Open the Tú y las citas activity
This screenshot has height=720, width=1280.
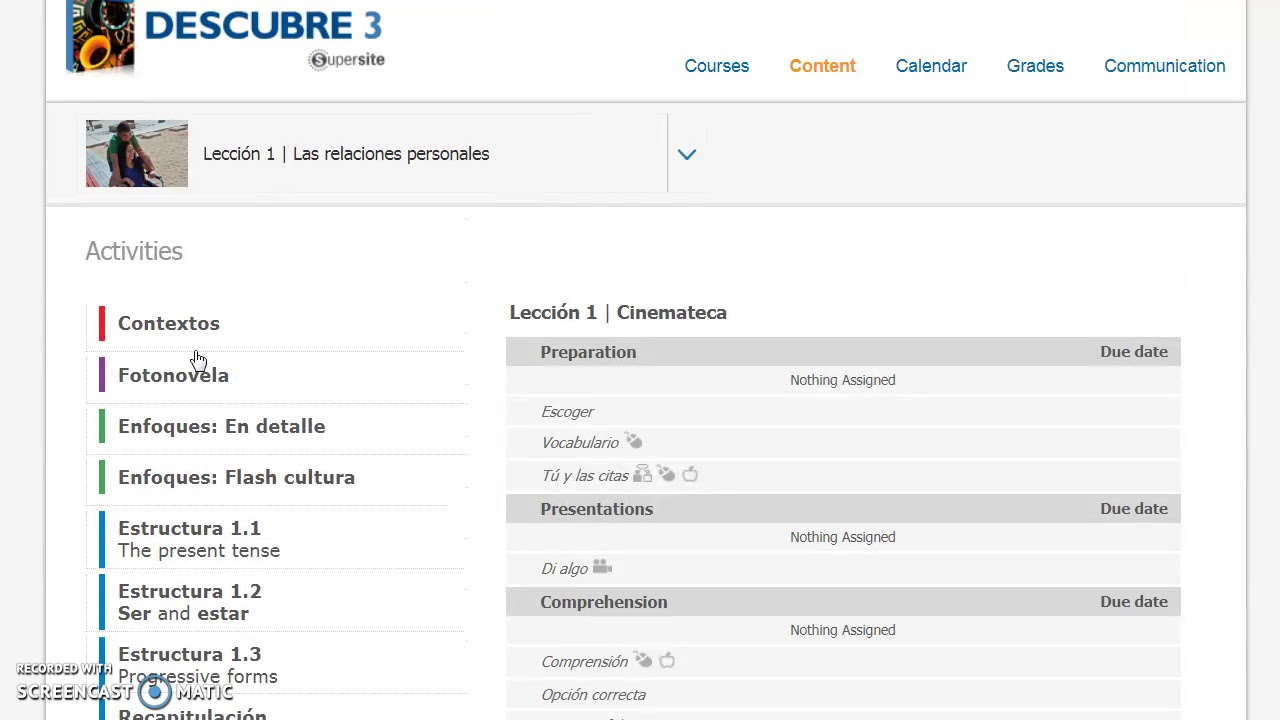(x=585, y=476)
